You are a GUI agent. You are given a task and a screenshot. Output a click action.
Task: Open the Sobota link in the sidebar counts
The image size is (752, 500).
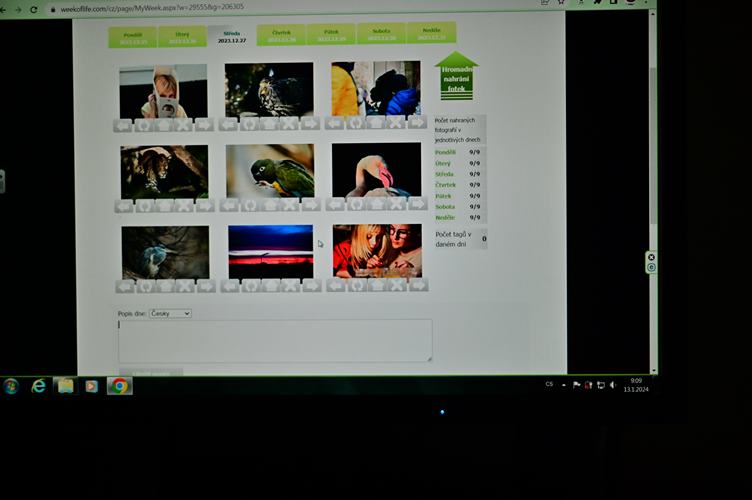pyautogui.click(x=444, y=206)
